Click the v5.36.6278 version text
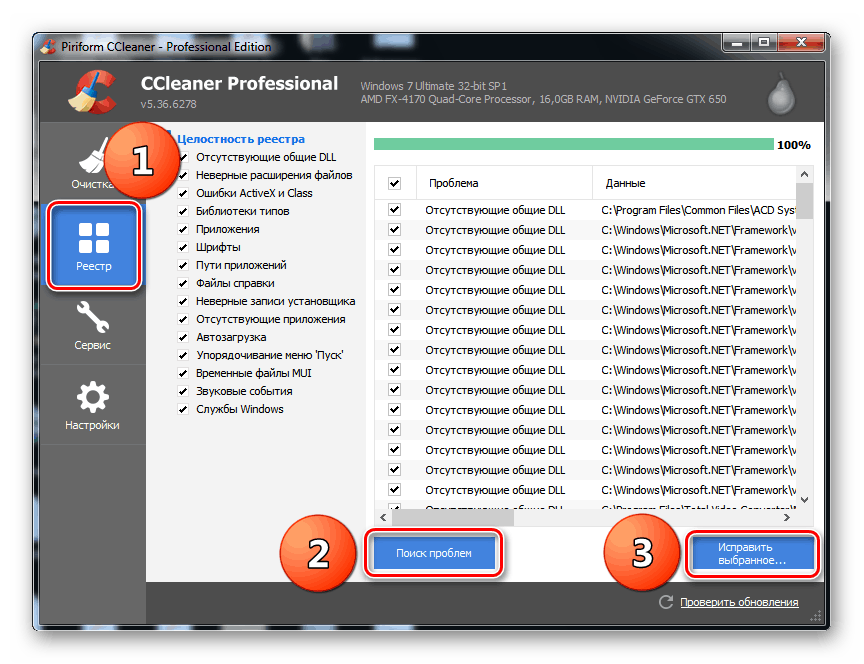Image resolution: width=864 pixels, height=664 pixels. (x=169, y=104)
